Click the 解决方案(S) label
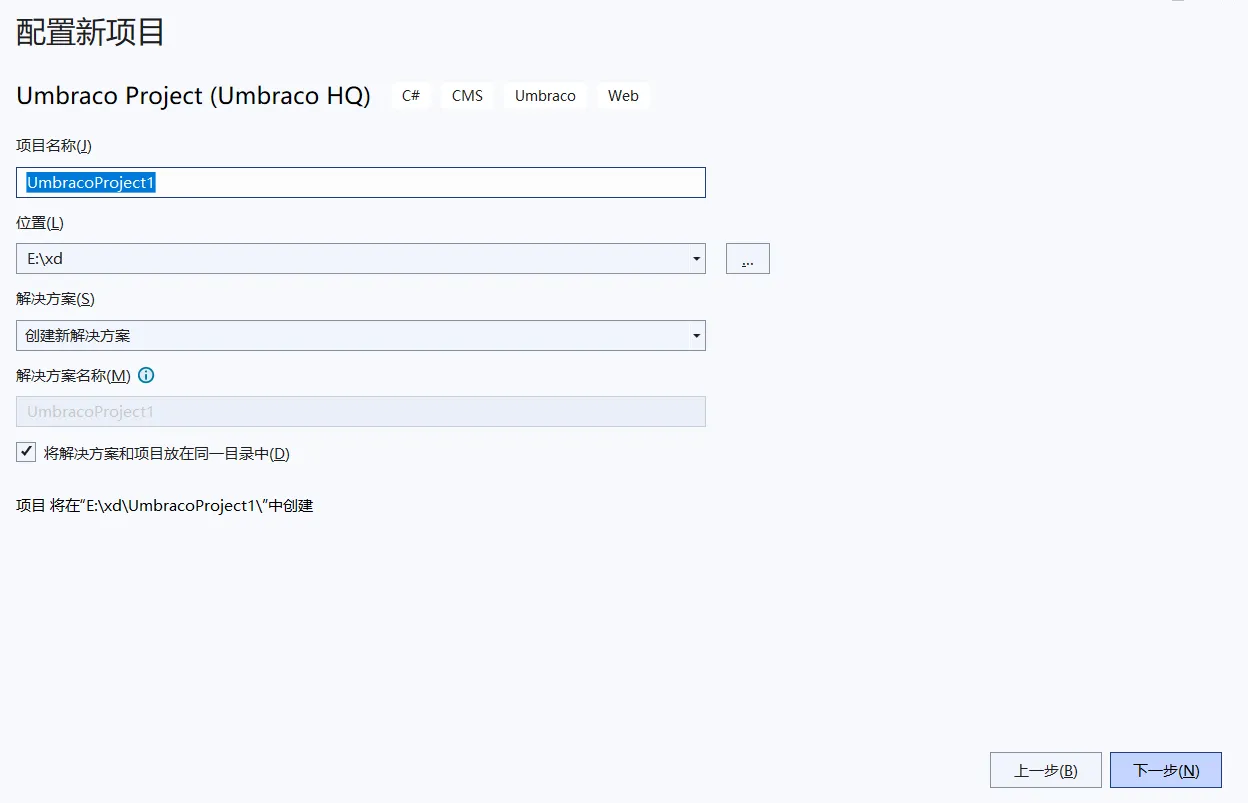 [x=55, y=299]
